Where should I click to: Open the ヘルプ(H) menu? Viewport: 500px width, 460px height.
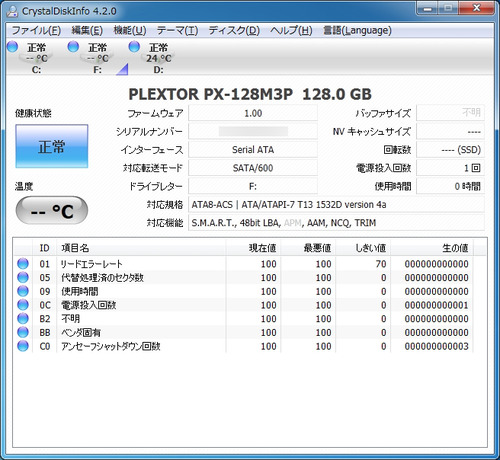(x=291, y=31)
